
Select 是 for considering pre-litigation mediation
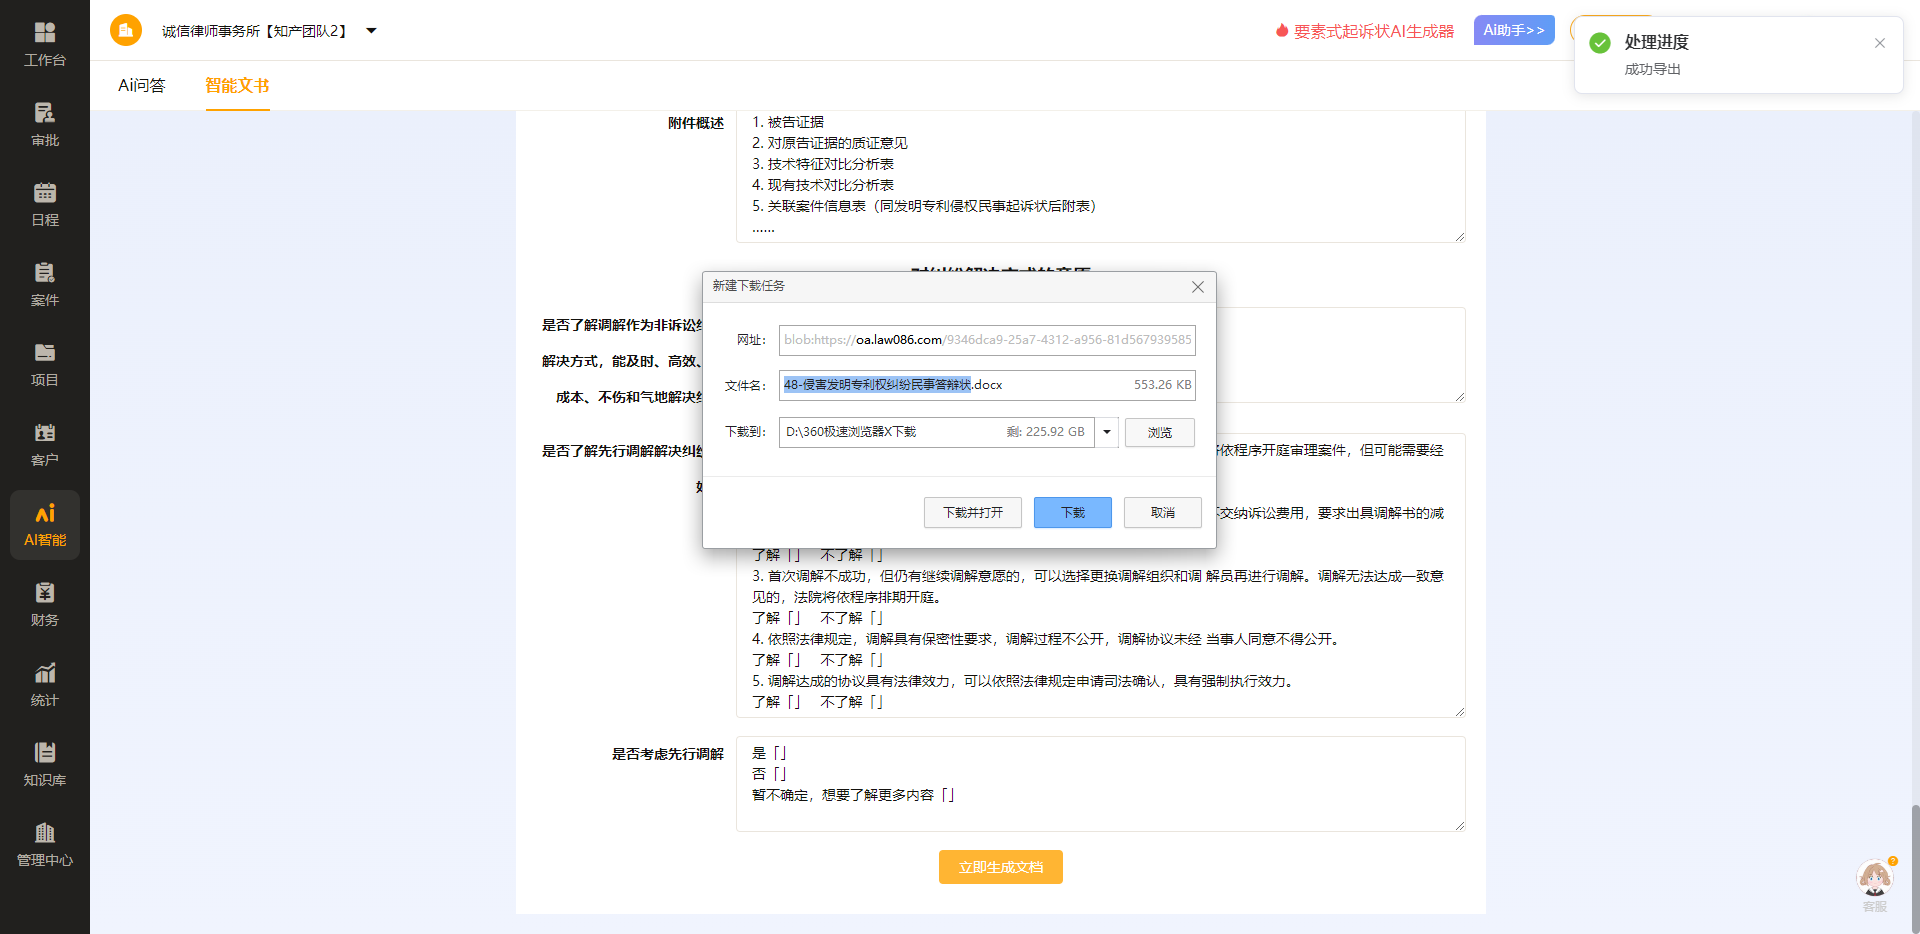770,752
